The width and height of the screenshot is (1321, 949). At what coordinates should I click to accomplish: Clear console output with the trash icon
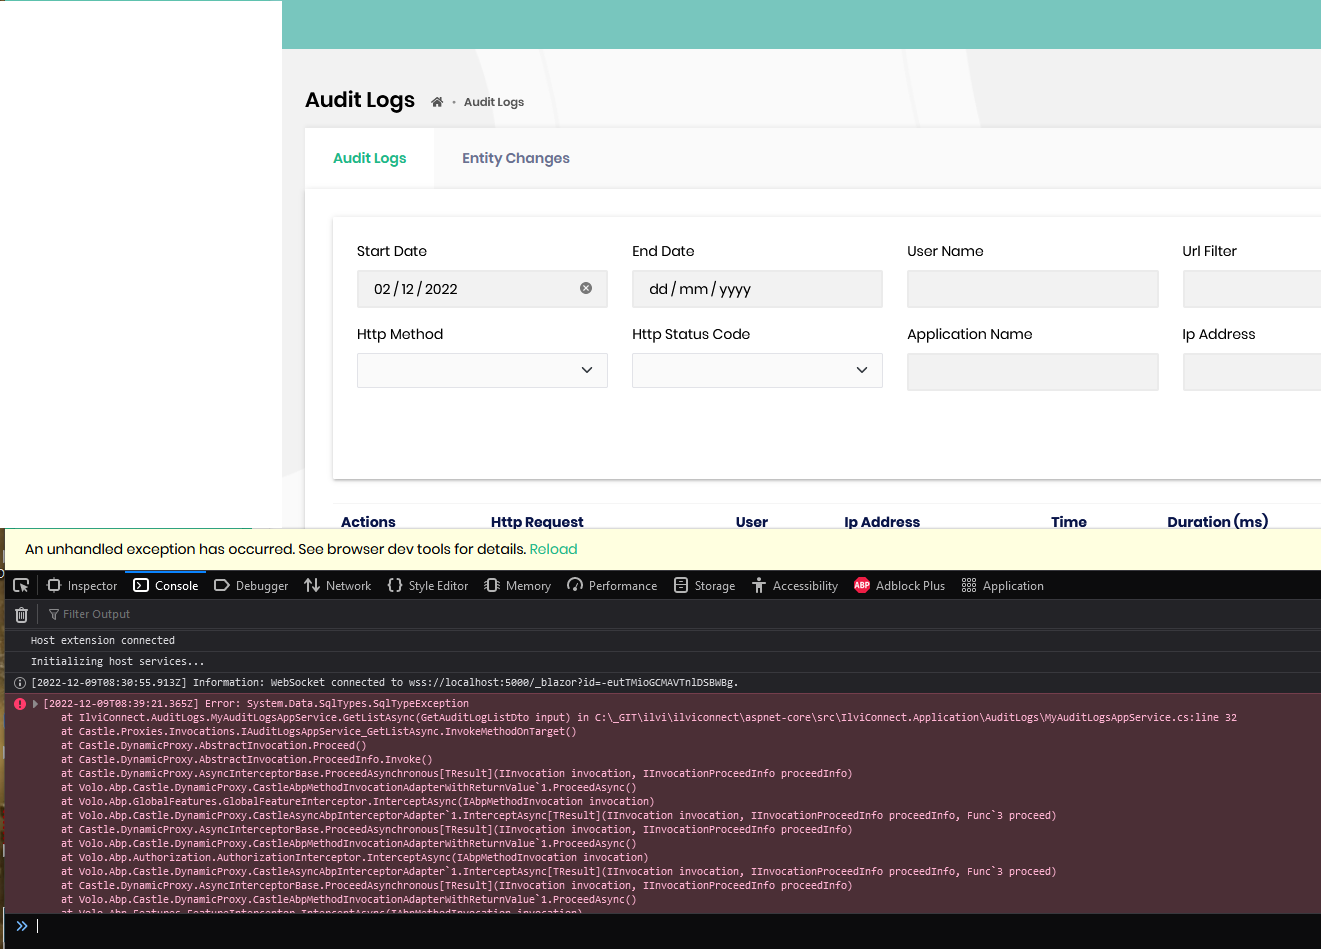tap(21, 615)
